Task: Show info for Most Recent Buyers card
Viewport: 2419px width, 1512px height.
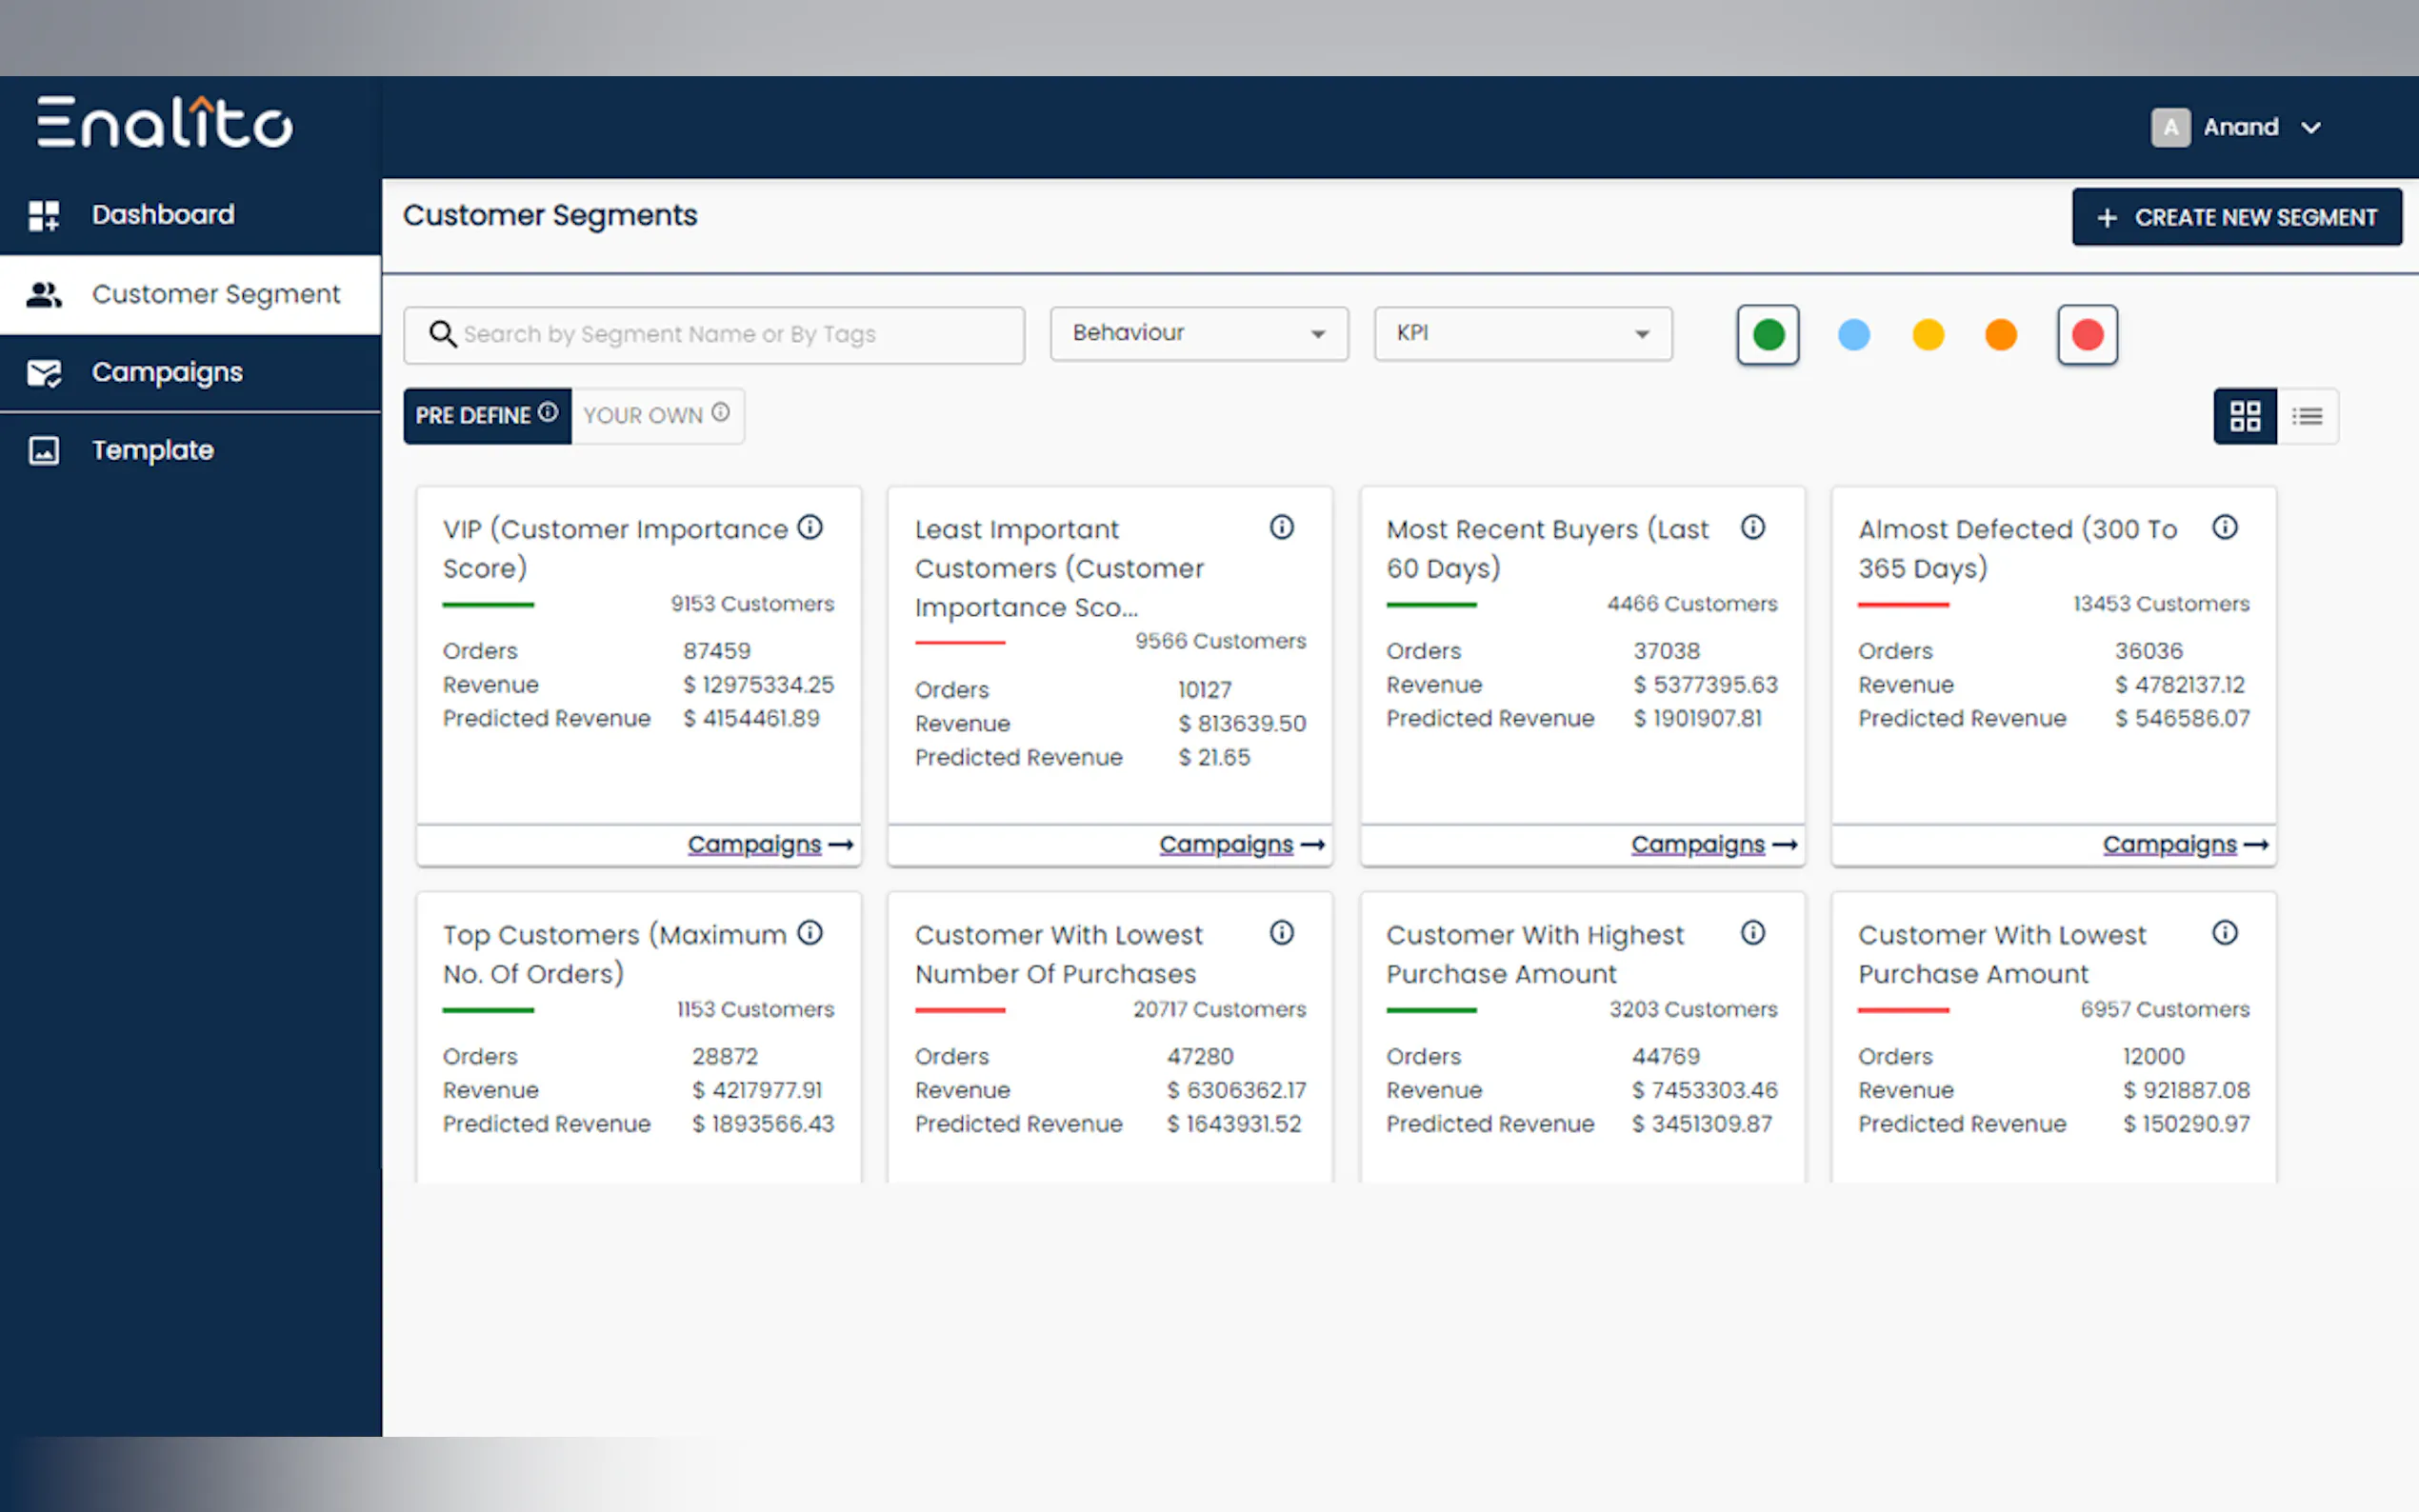Action: [x=1753, y=527]
